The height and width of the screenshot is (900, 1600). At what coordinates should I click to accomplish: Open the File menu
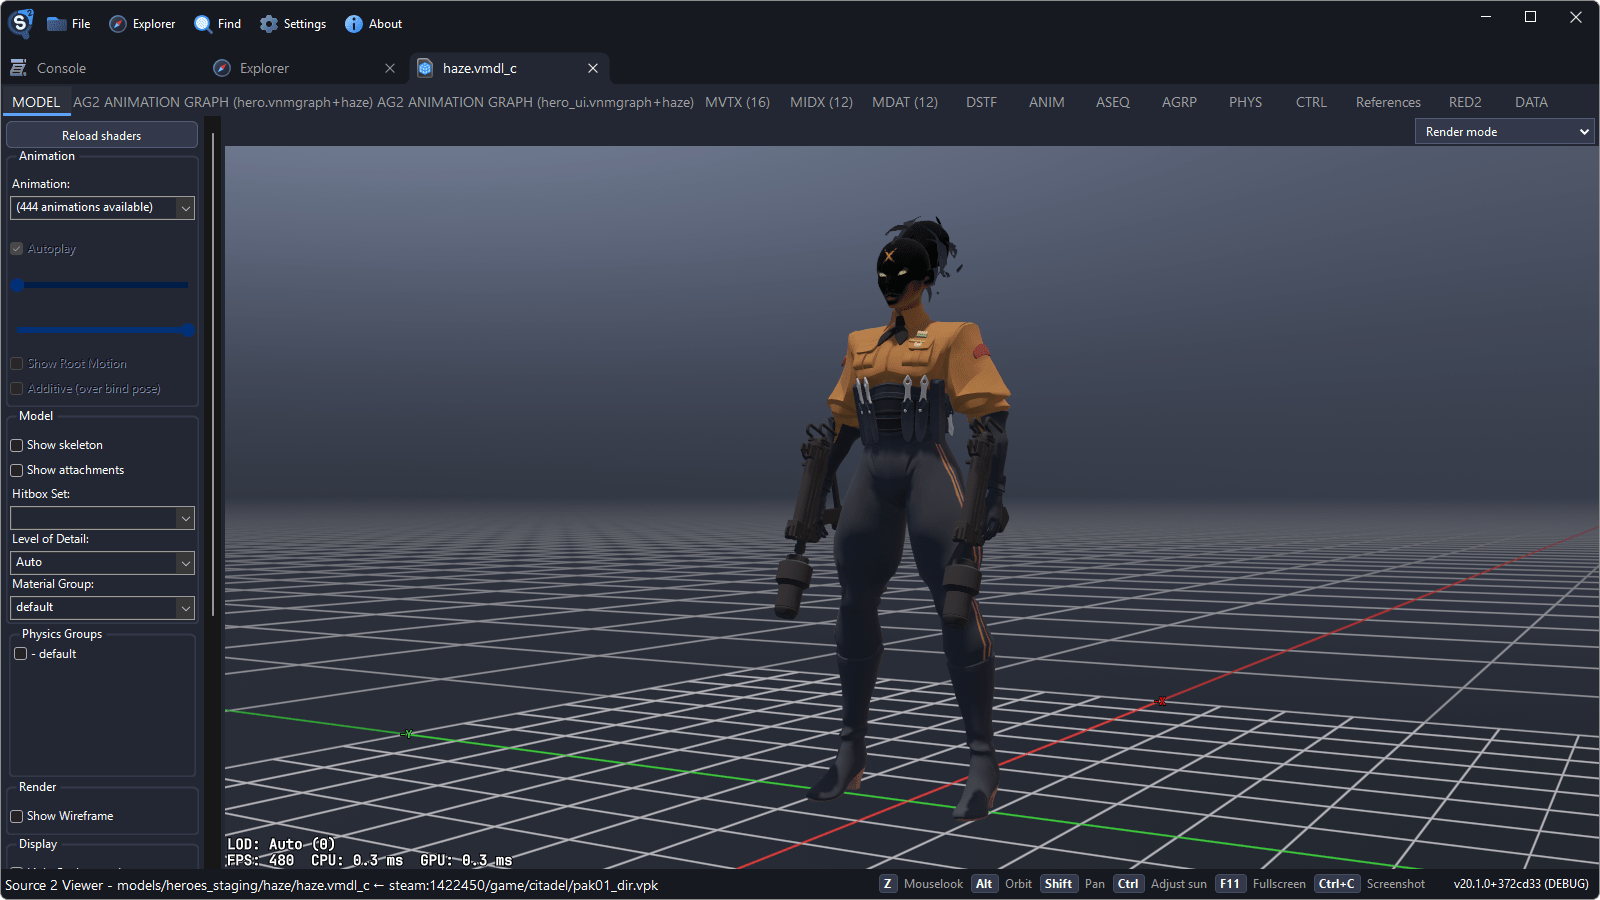pyautogui.click(x=68, y=24)
